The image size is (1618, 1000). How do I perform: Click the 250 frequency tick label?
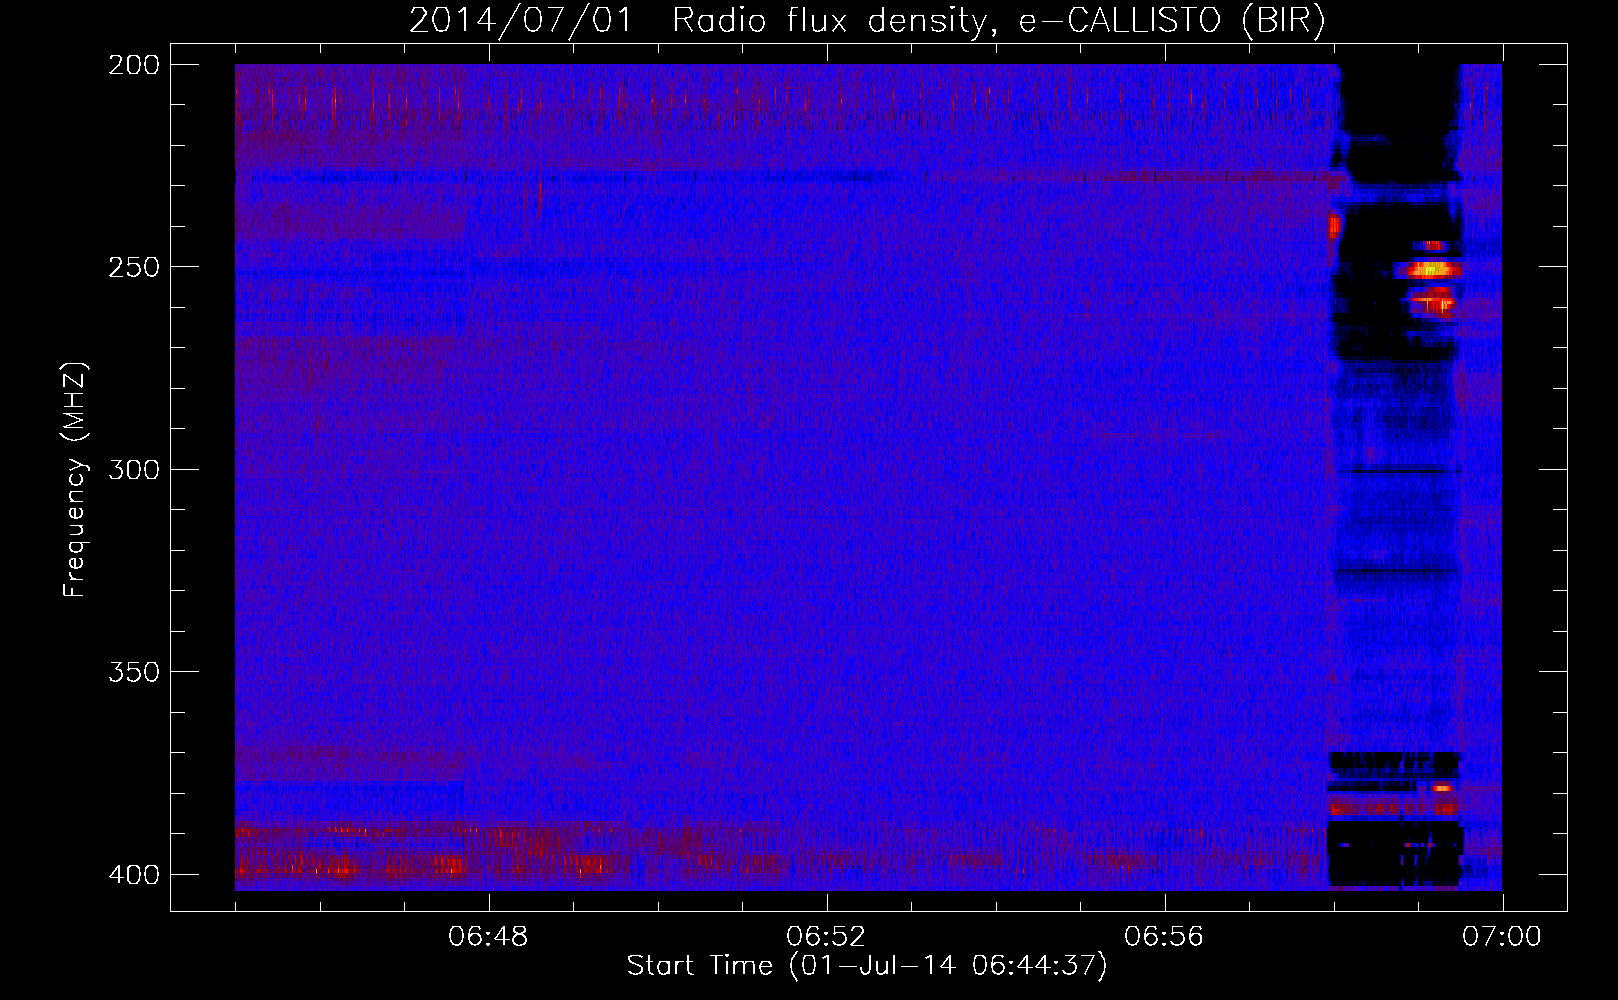click(x=133, y=267)
